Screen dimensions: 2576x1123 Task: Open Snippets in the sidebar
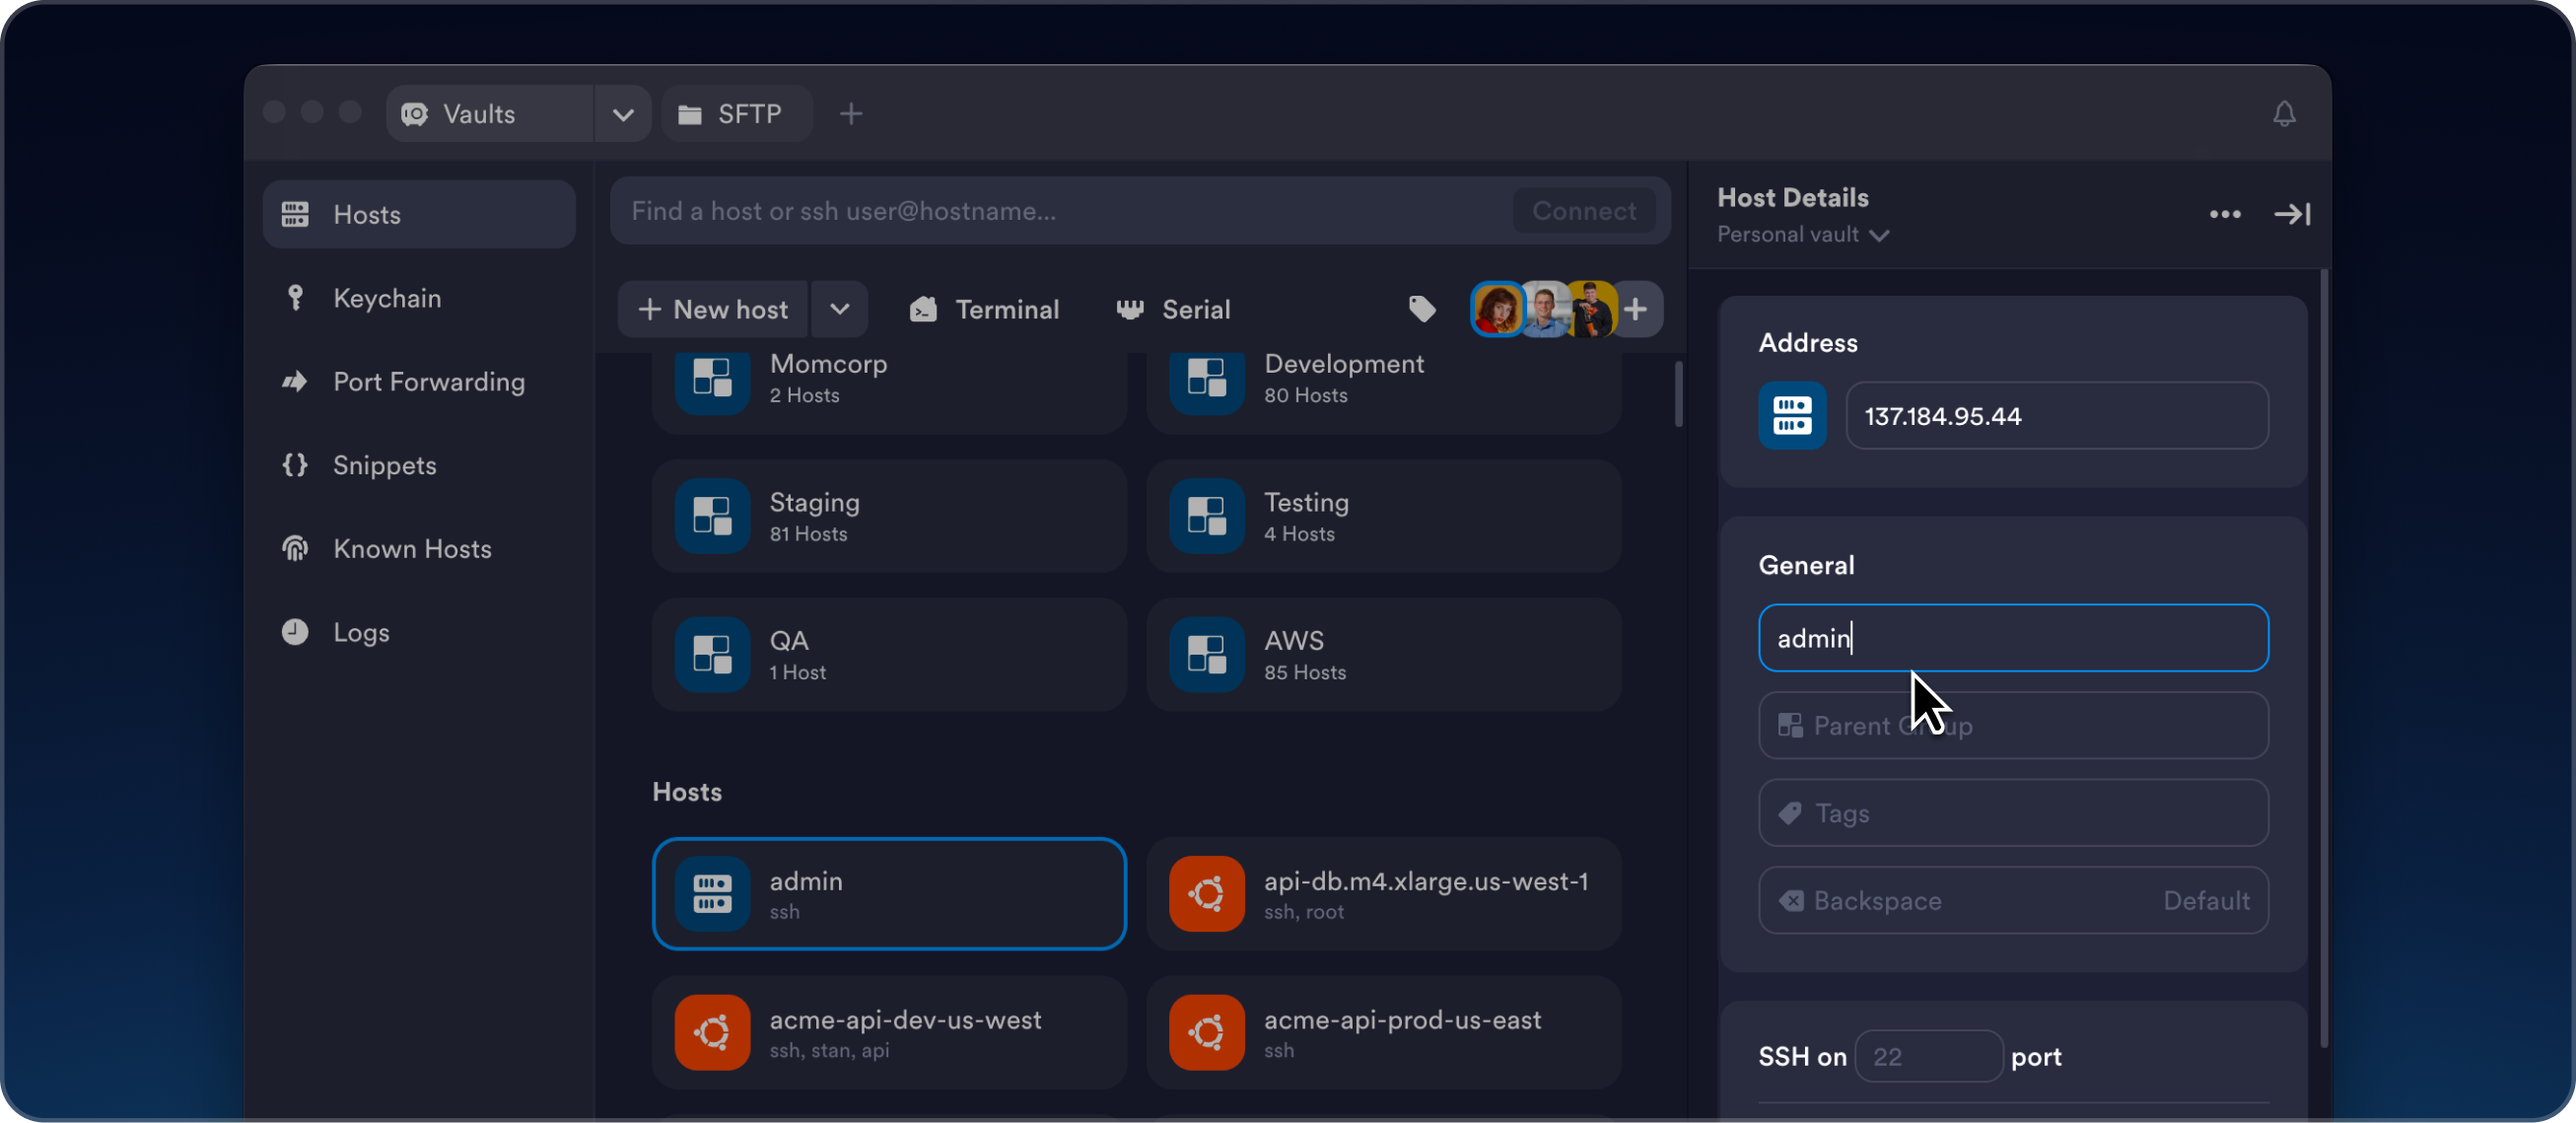click(419, 465)
